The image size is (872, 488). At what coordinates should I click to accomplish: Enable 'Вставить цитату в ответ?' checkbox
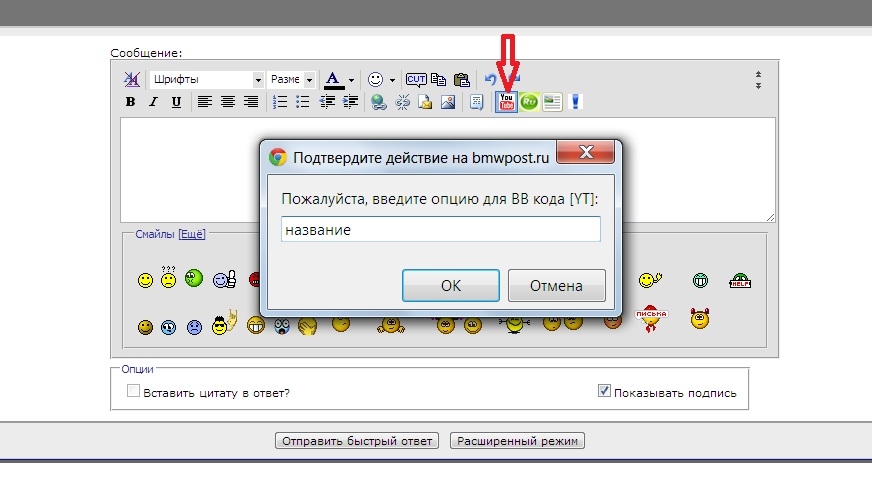click(x=133, y=392)
